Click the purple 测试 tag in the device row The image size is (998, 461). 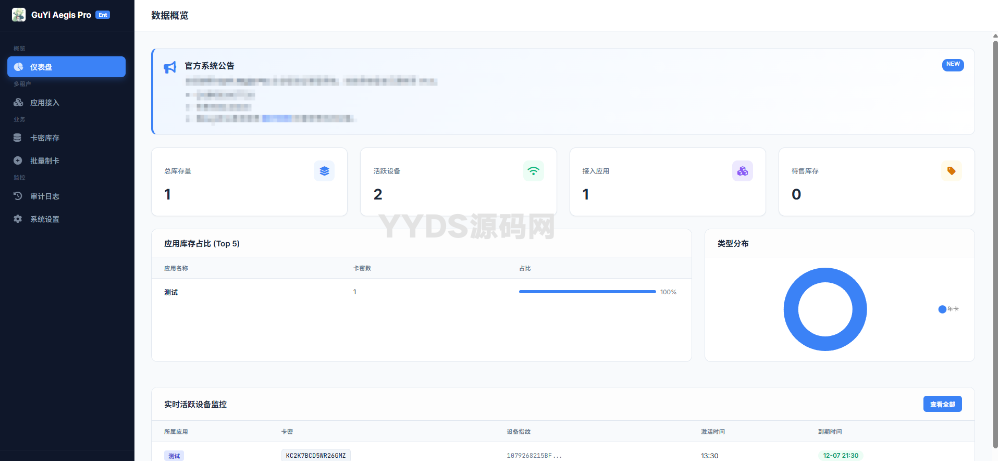174,456
